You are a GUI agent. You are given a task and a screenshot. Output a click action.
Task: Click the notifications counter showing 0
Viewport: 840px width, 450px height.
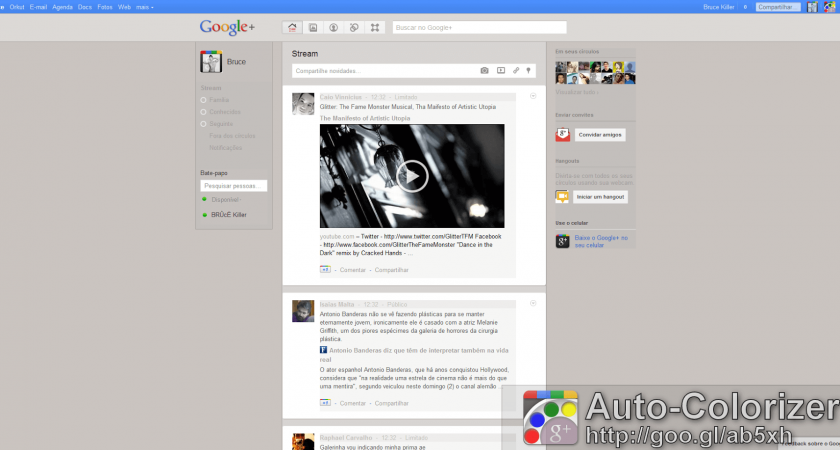[x=745, y=7]
